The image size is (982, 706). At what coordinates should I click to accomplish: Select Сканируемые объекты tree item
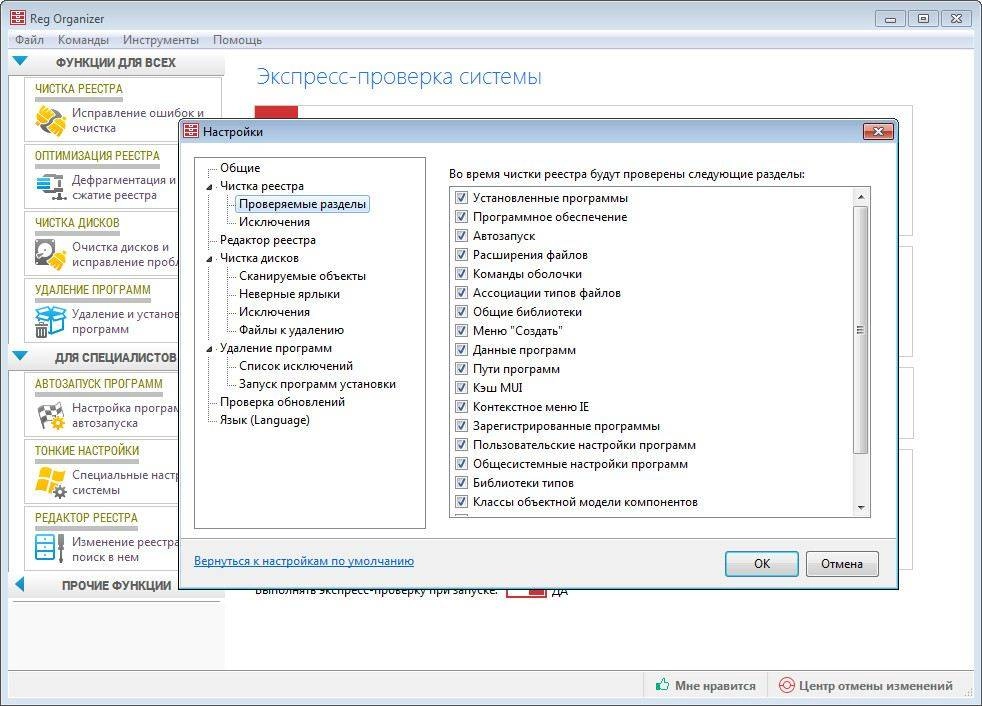(302, 276)
